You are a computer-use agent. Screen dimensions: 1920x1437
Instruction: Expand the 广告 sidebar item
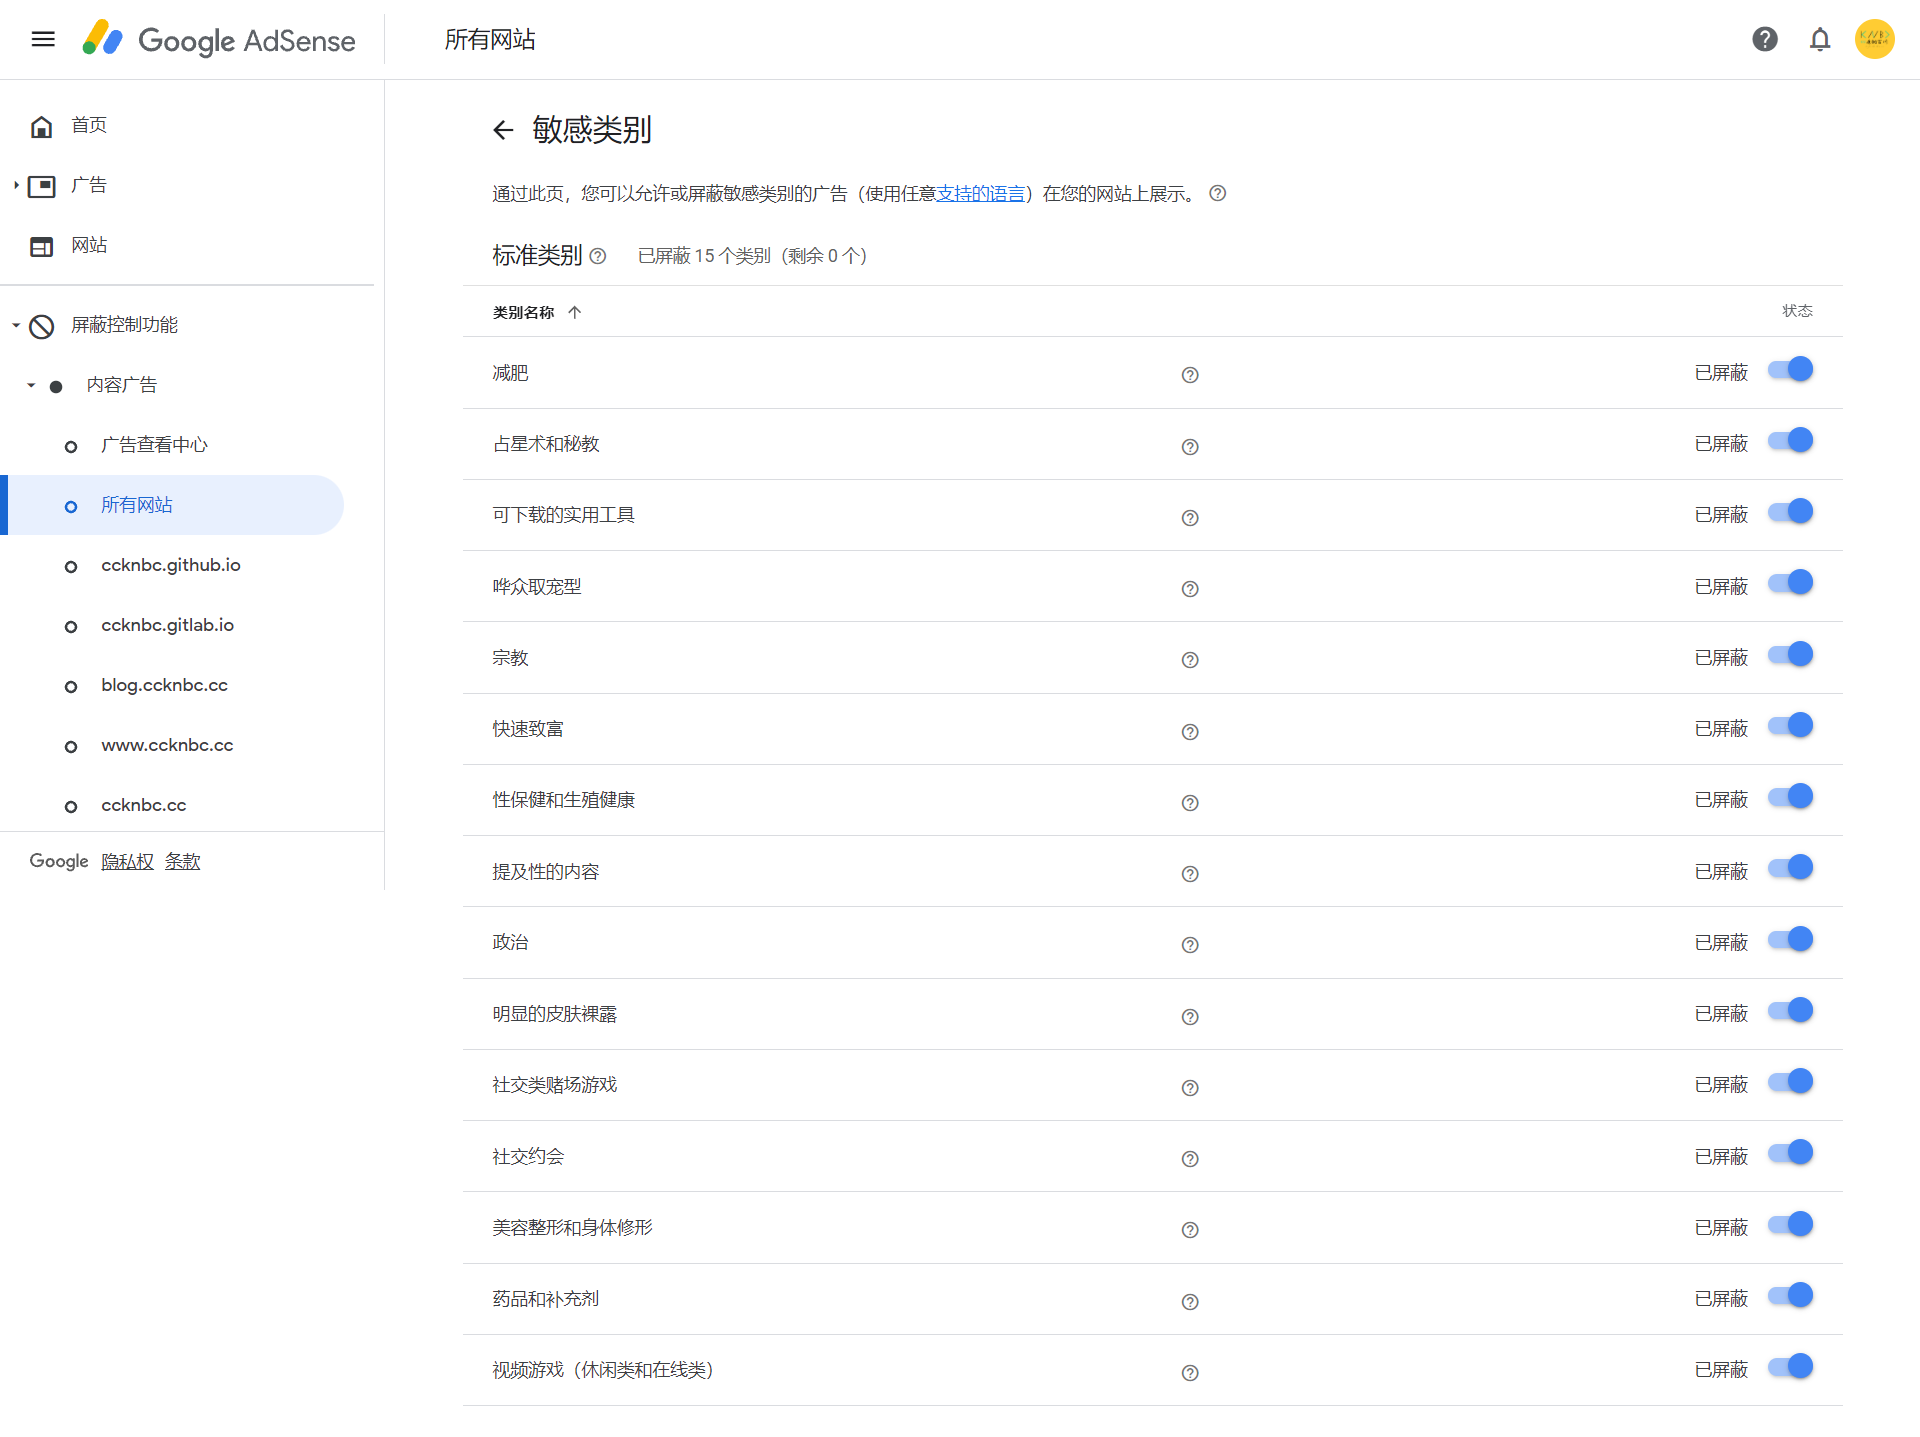(16, 184)
